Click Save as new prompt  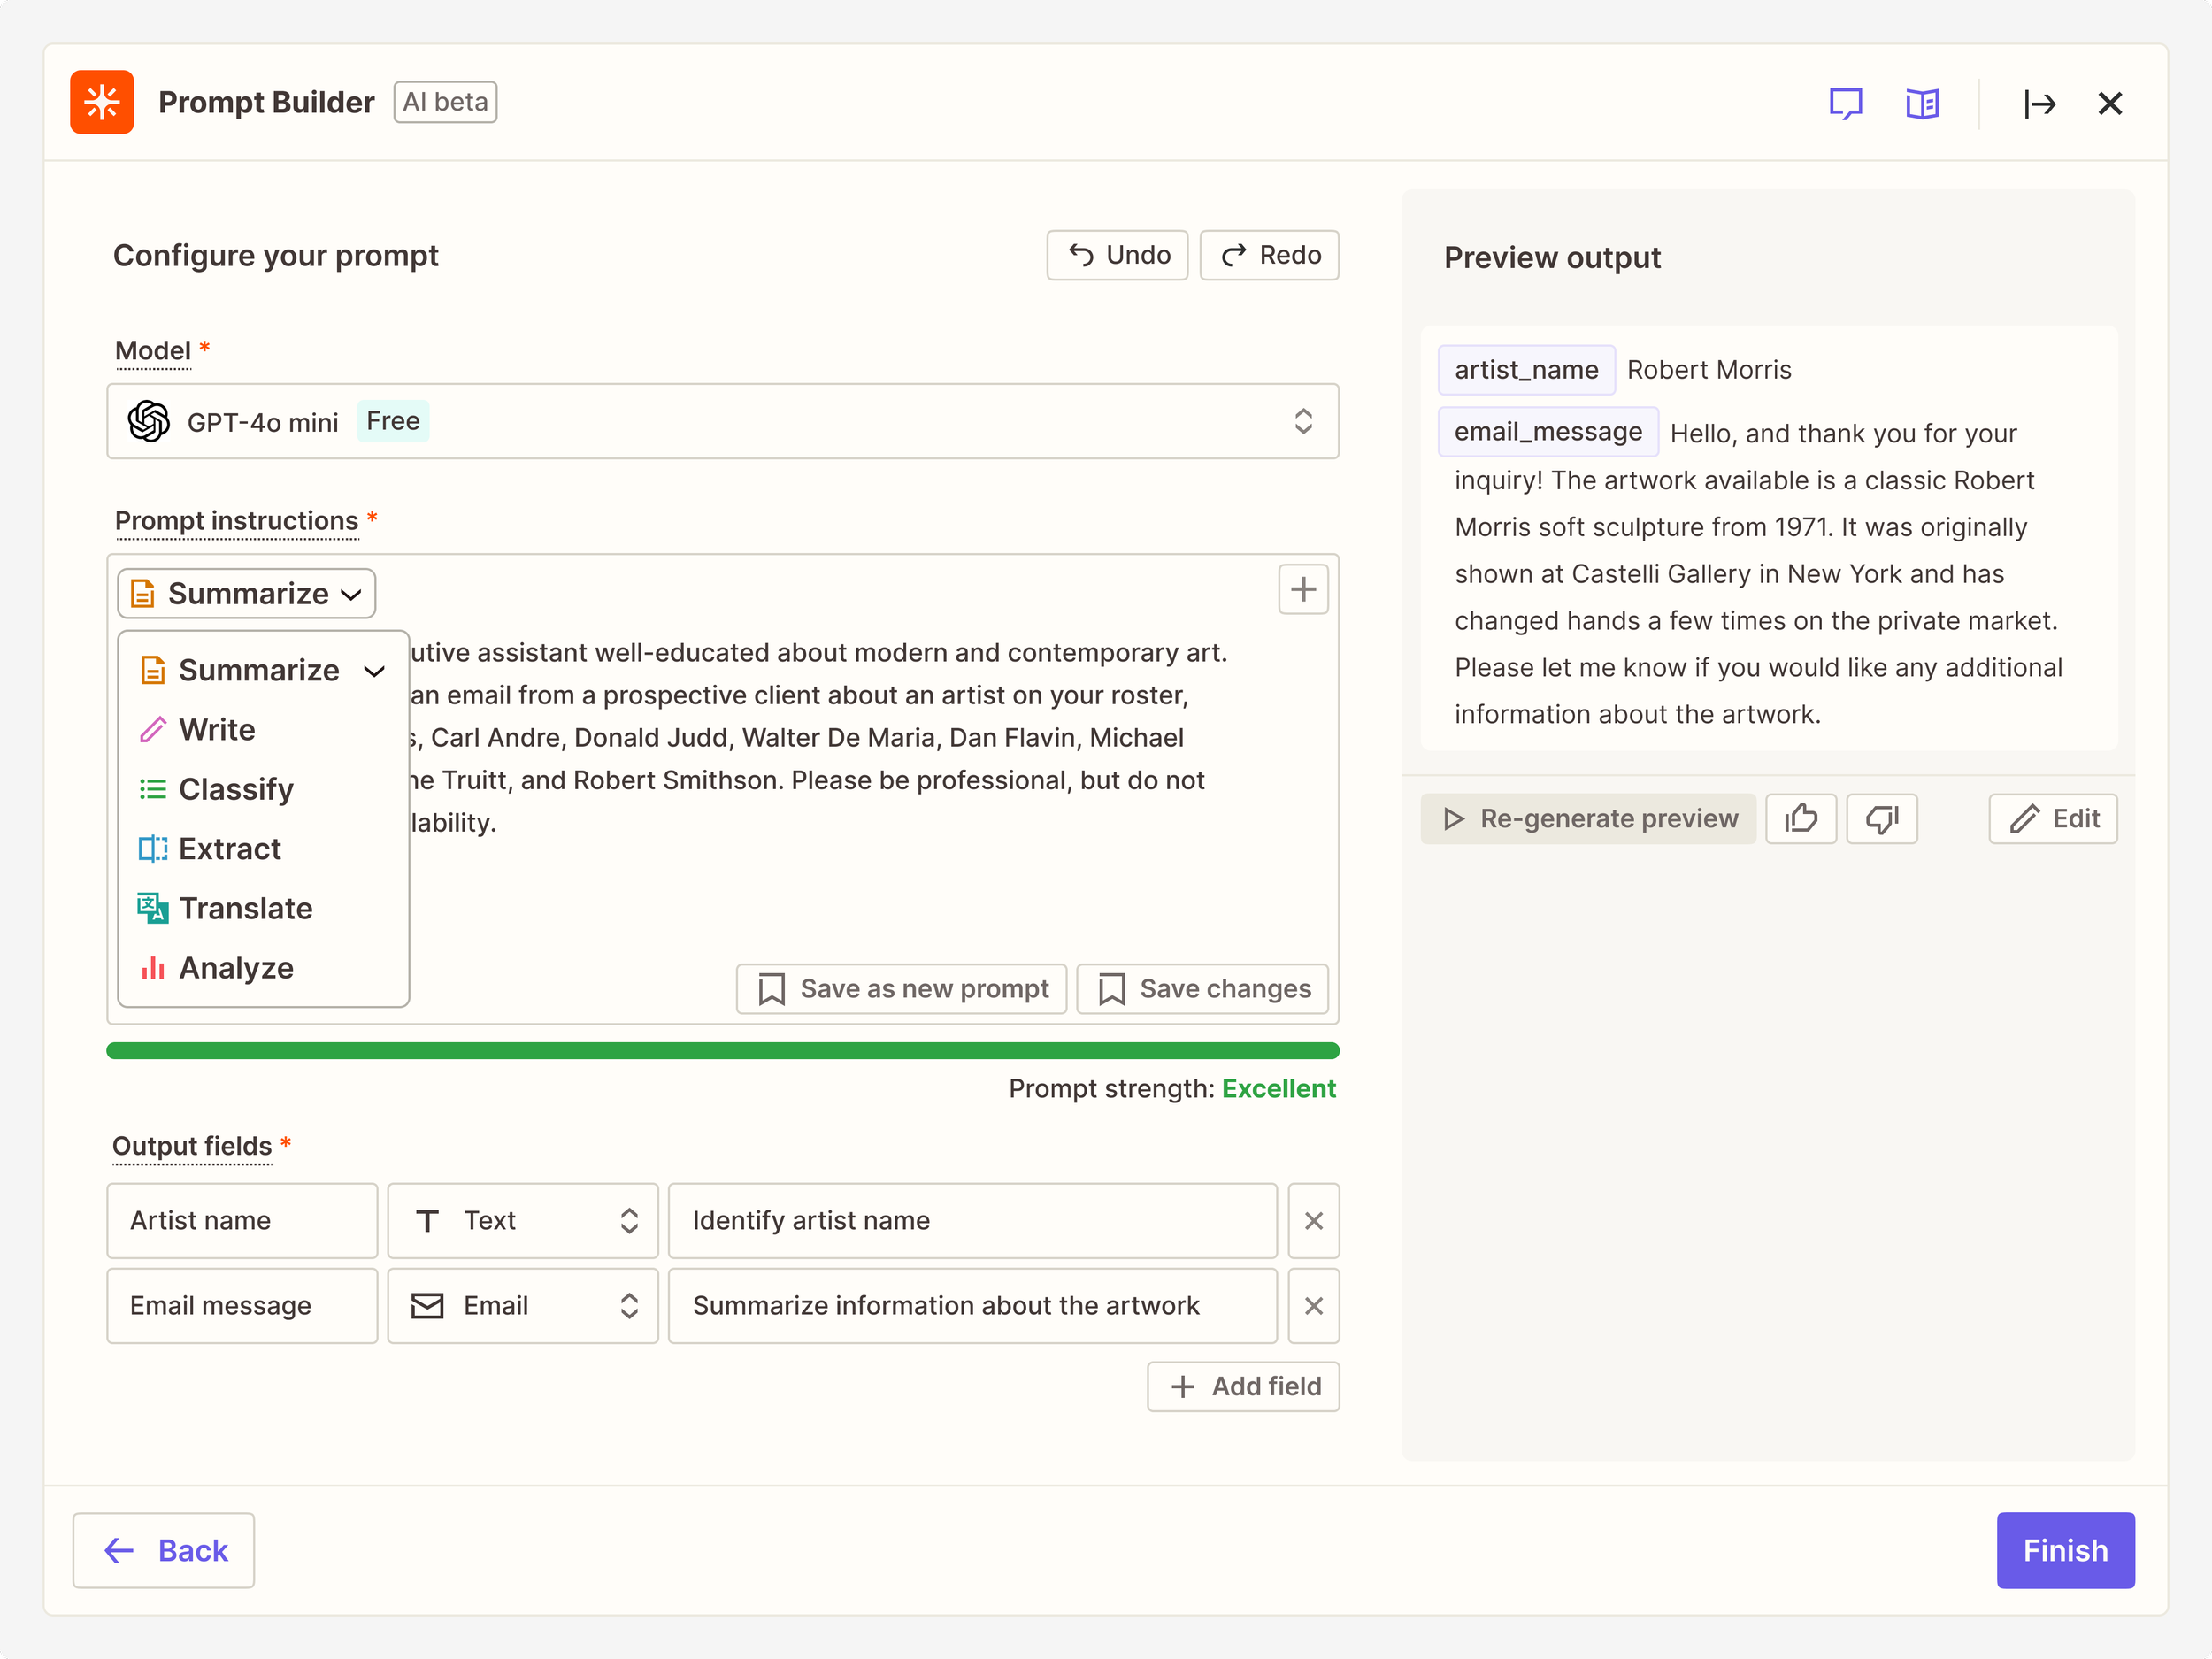click(x=901, y=989)
